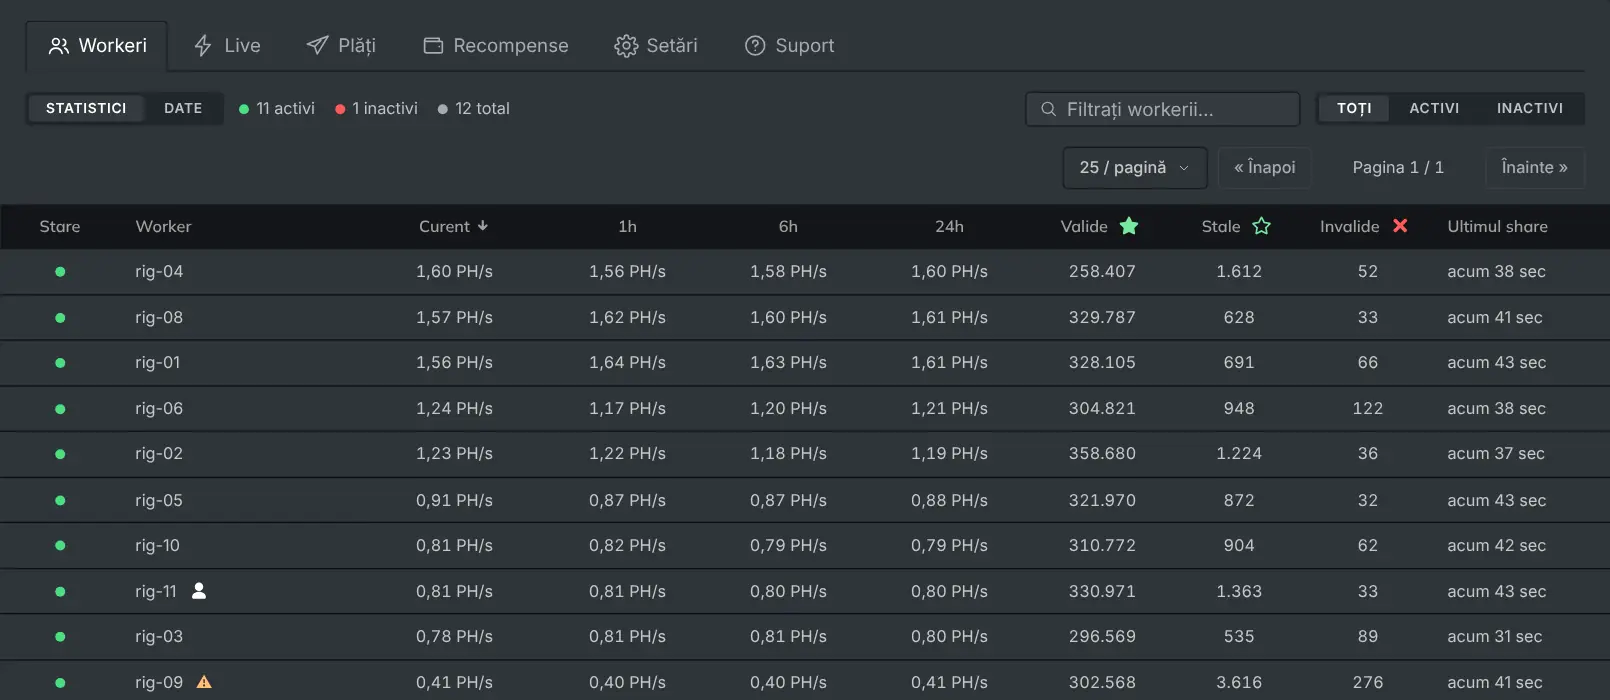Click the Invalide red X icon

[1400, 226]
